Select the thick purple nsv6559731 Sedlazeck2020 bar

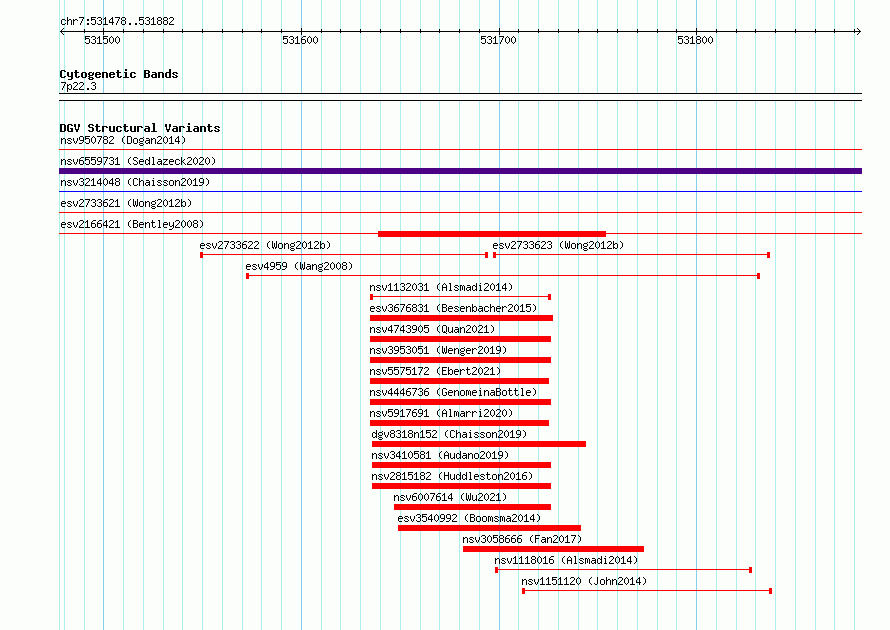460,171
